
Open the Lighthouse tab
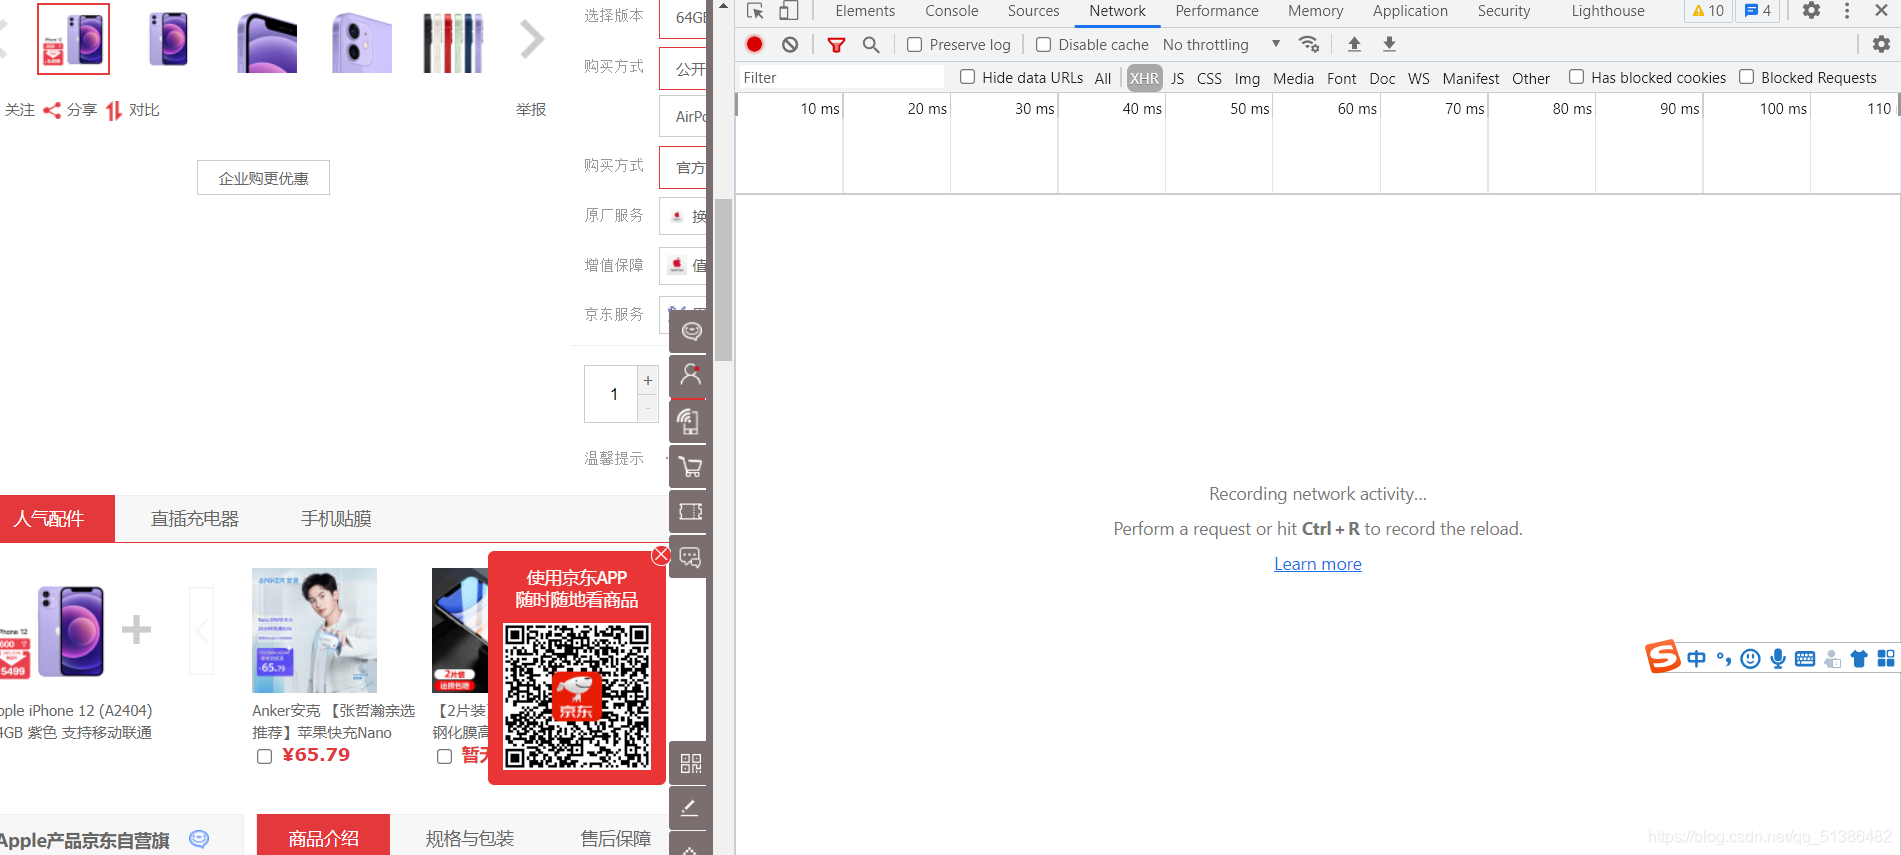[1607, 11]
